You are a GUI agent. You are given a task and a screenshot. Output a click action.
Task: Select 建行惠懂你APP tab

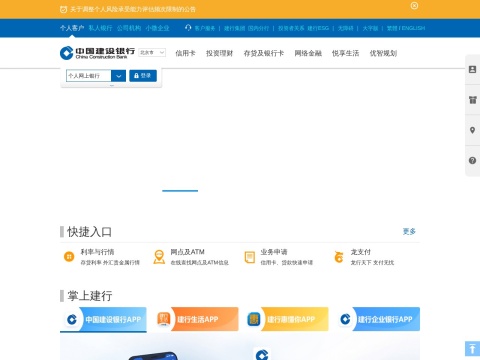pos(287,319)
